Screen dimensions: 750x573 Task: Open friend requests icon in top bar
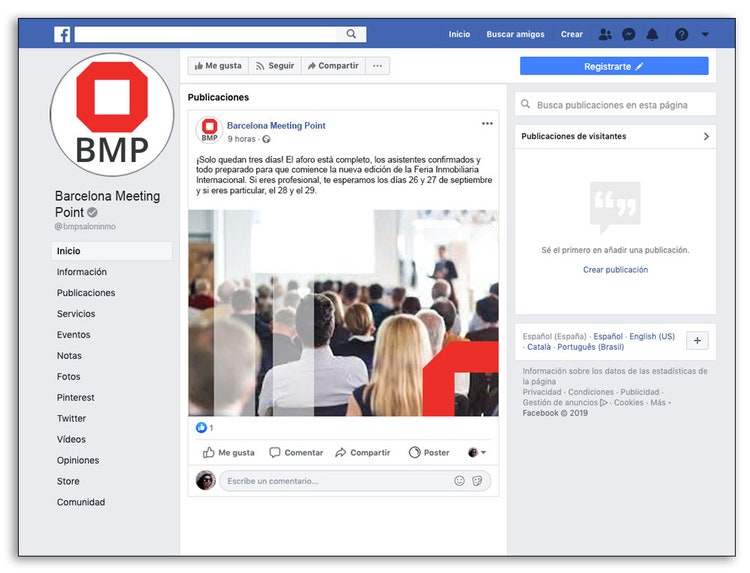pyautogui.click(x=605, y=34)
